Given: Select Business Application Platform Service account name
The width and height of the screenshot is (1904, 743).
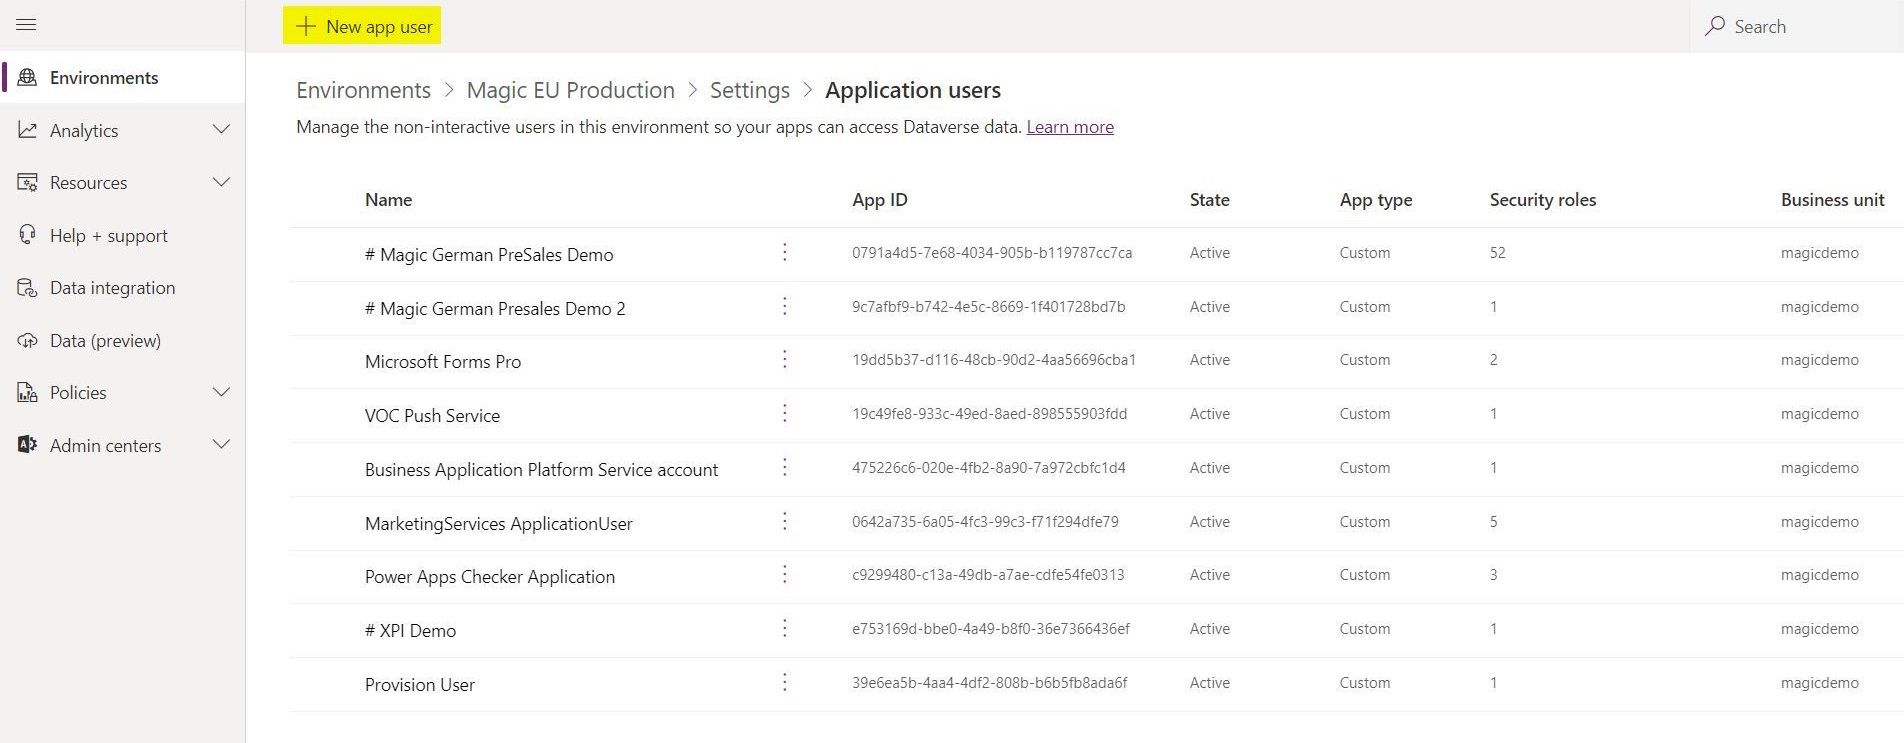Looking at the screenshot, I should pyautogui.click(x=541, y=469).
